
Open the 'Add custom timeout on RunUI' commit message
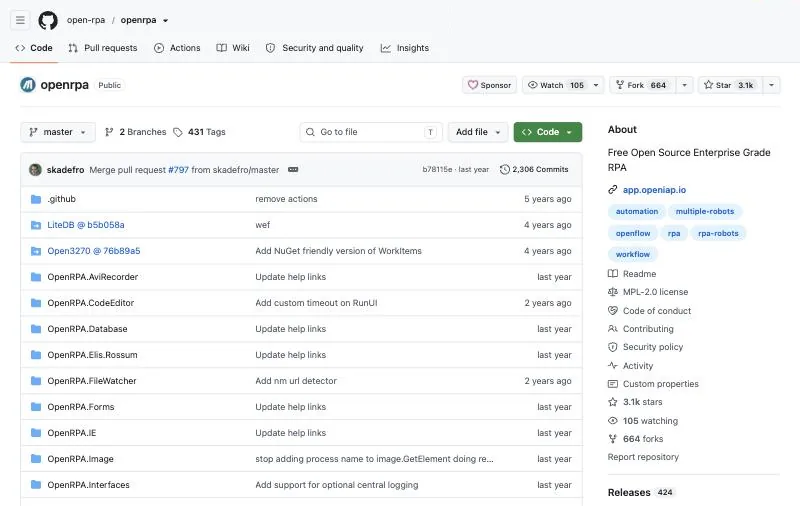316,303
